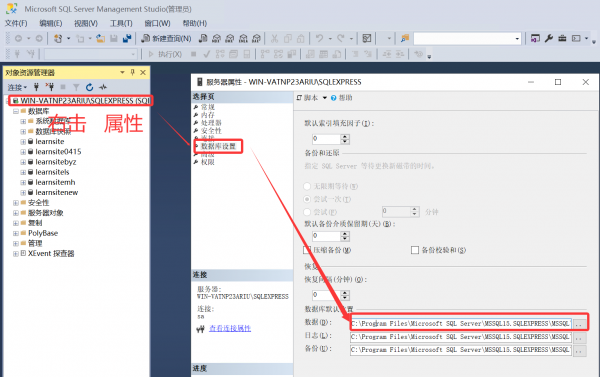This screenshot has height=377, width=600.
Task: Select the learnsitels database
Action: coord(52,172)
